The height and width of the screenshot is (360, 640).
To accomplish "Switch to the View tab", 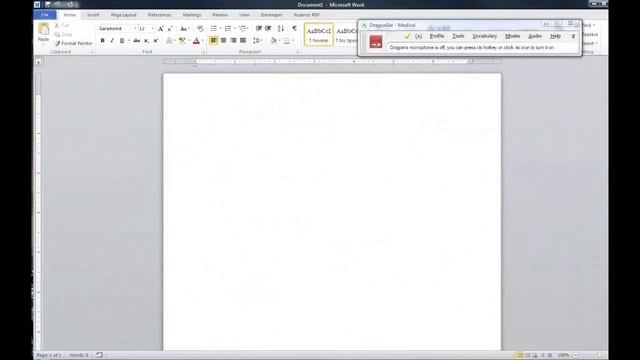I will pyautogui.click(x=244, y=15).
